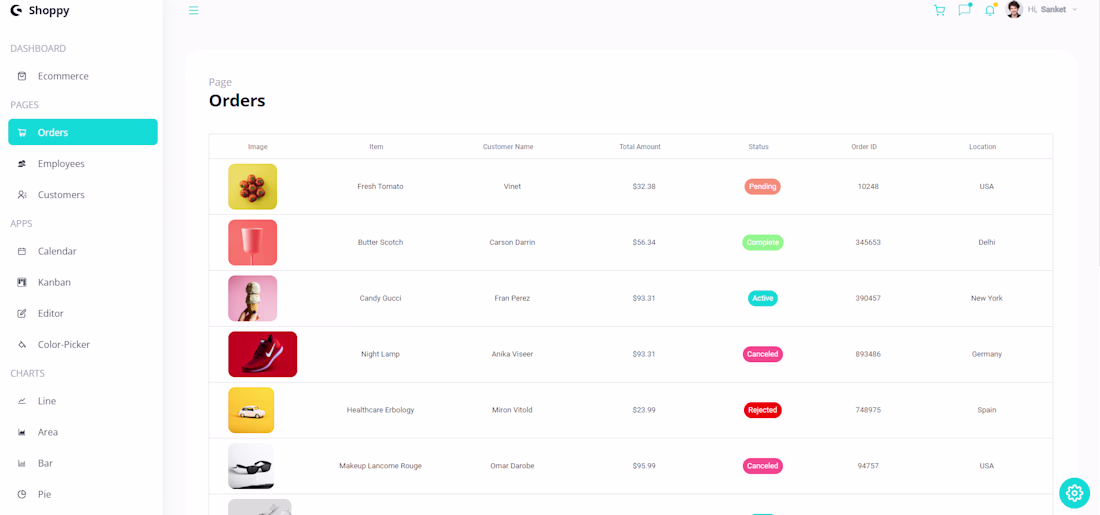Click the Employees icon in sidebar
Image resolution: width=1100 pixels, height=515 pixels.
pyautogui.click(x=22, y=163)
